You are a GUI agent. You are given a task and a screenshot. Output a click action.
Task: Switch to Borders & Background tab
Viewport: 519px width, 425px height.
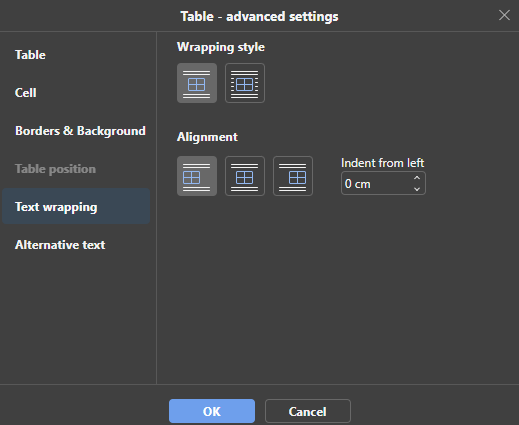coord(76,131)
